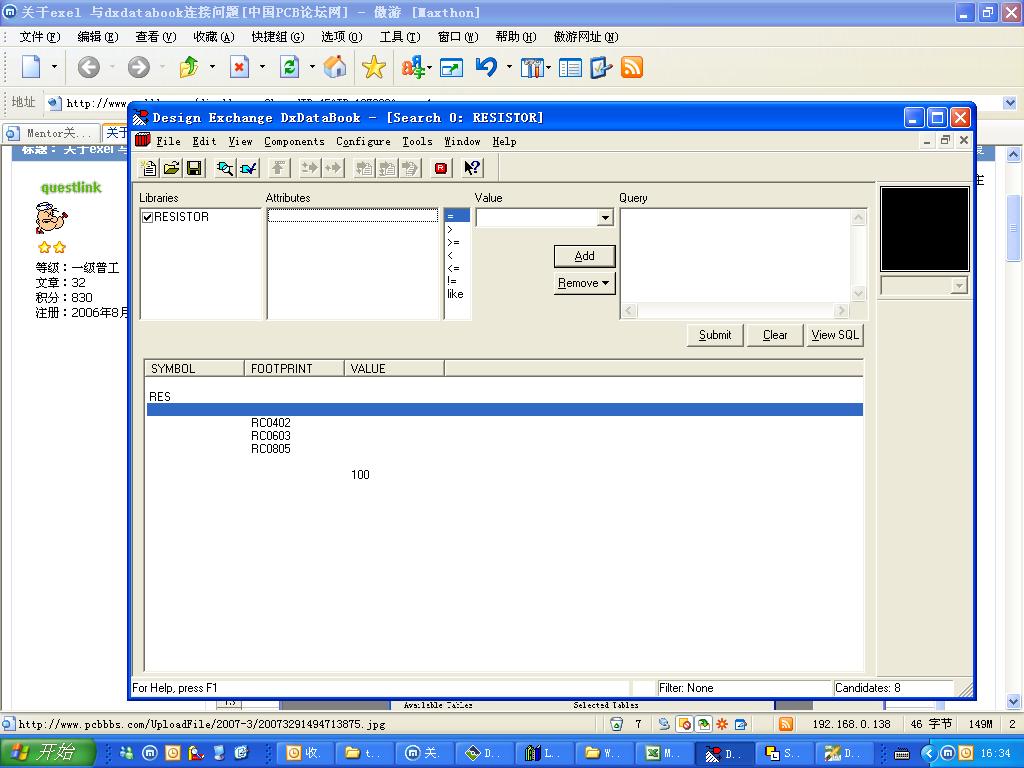This screenshot has width=1024, height=768.
Task: Open the Value combo box dropdown
Action: [x=605, y=217]
